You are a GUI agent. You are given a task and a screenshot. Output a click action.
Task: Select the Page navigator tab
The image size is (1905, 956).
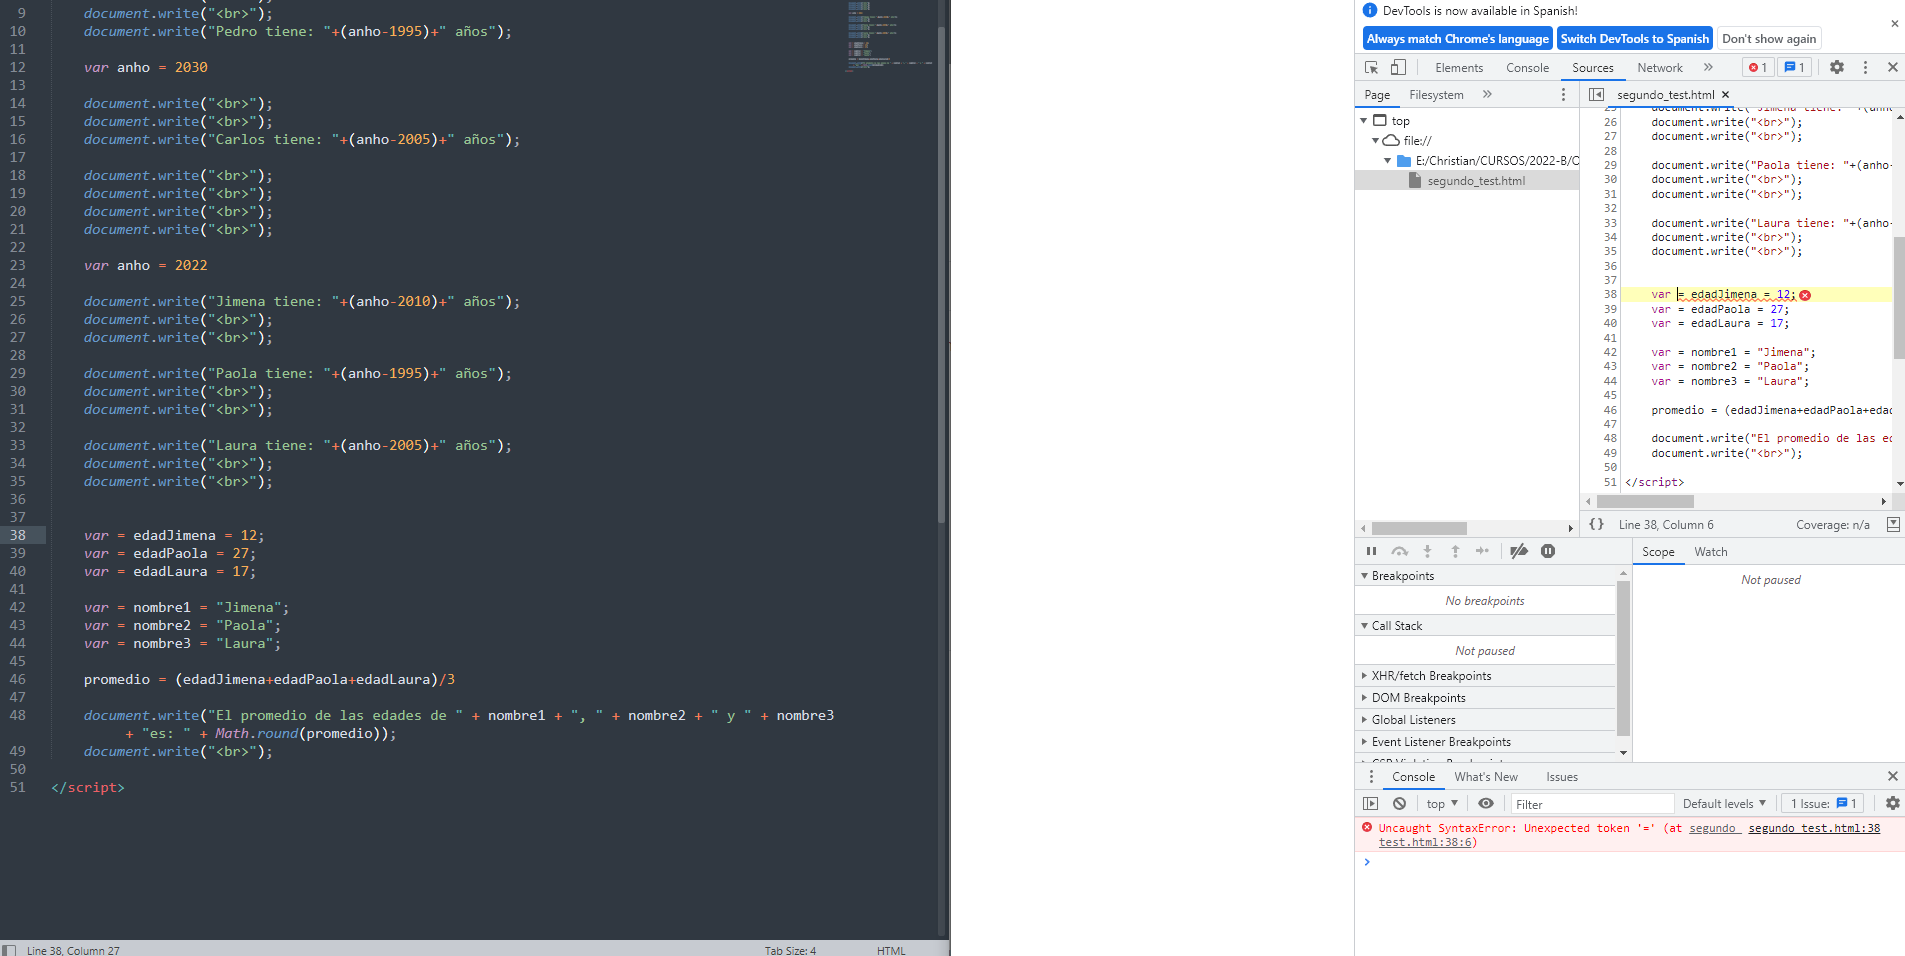(1377, 95)
